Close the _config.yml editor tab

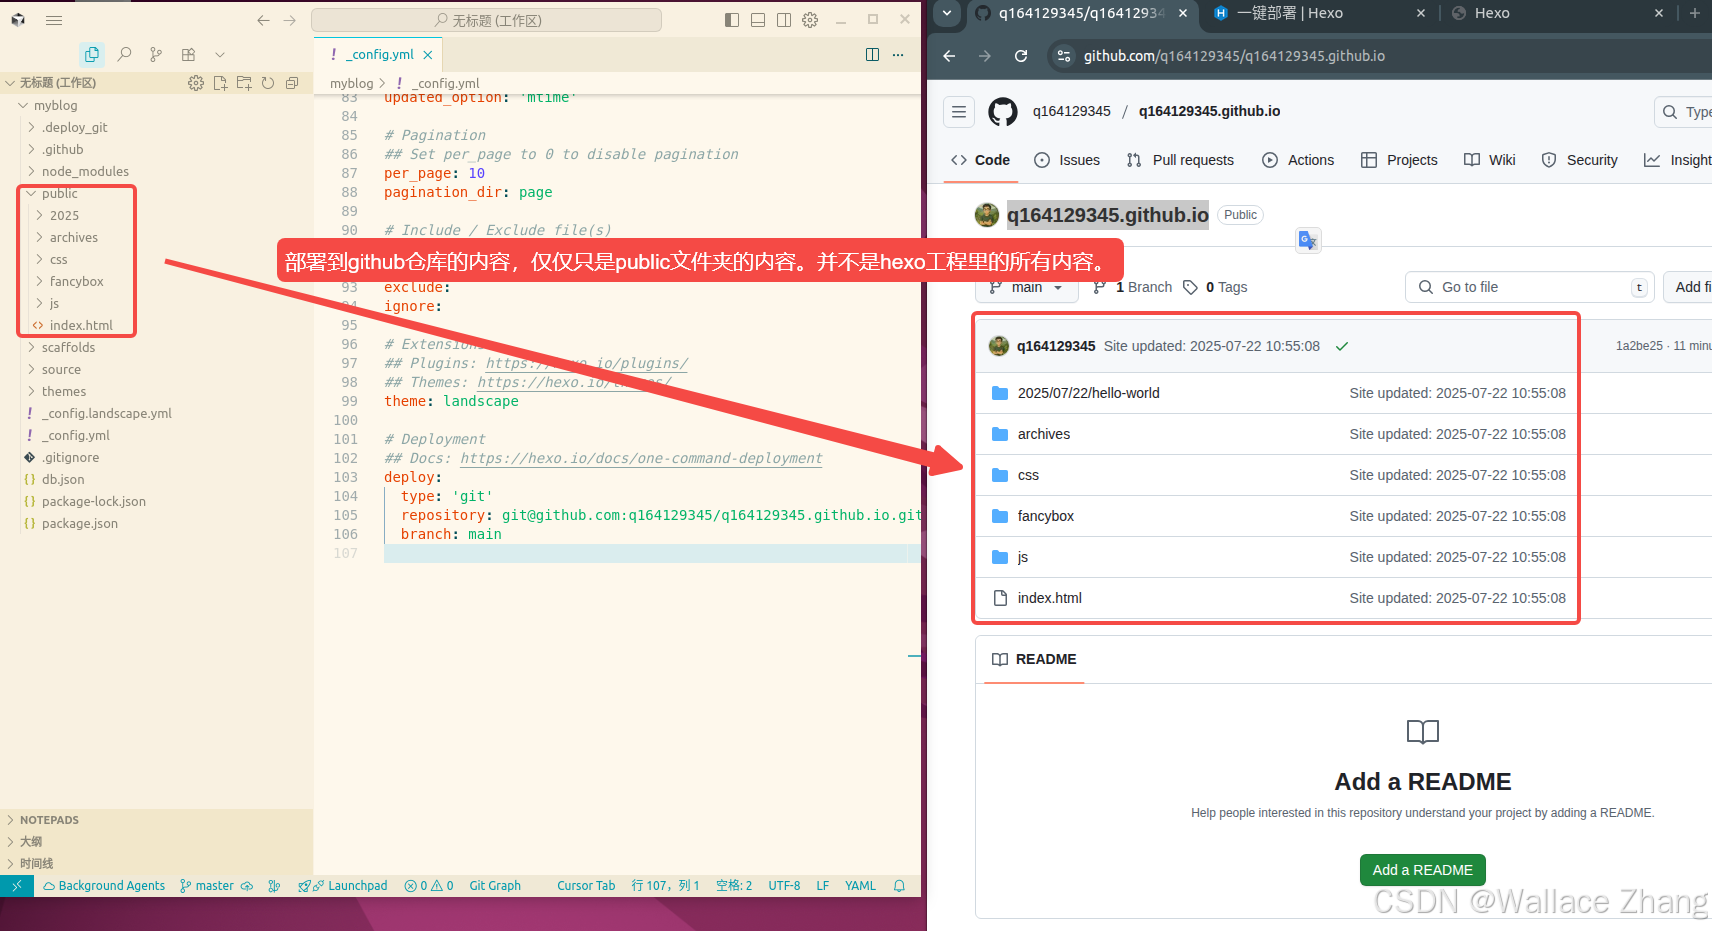point(428,55)
